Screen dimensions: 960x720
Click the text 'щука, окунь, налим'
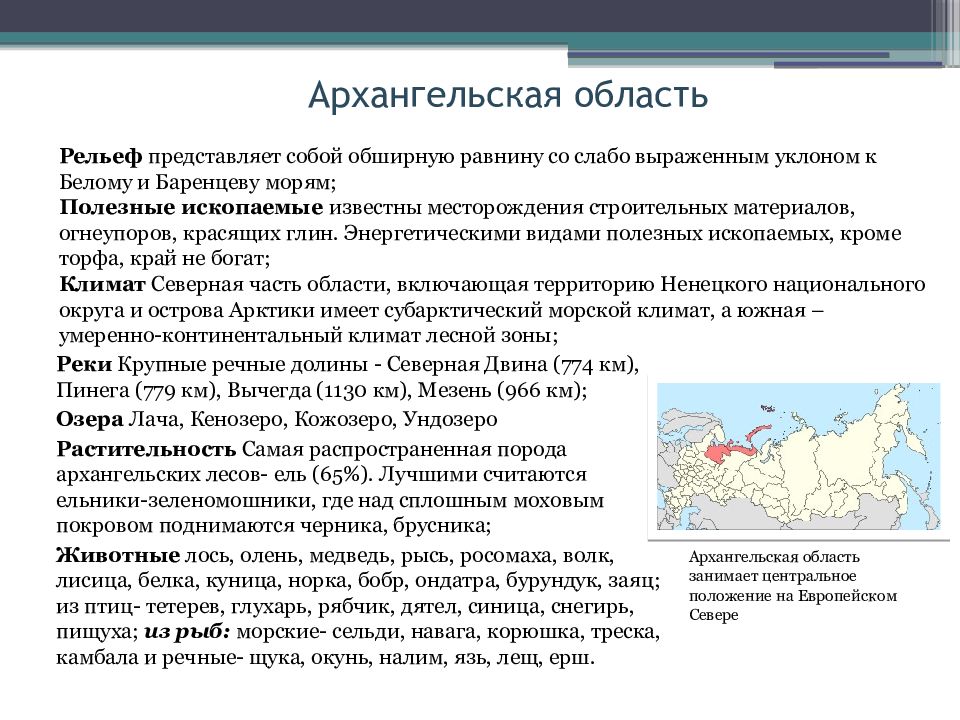point(347,658)
